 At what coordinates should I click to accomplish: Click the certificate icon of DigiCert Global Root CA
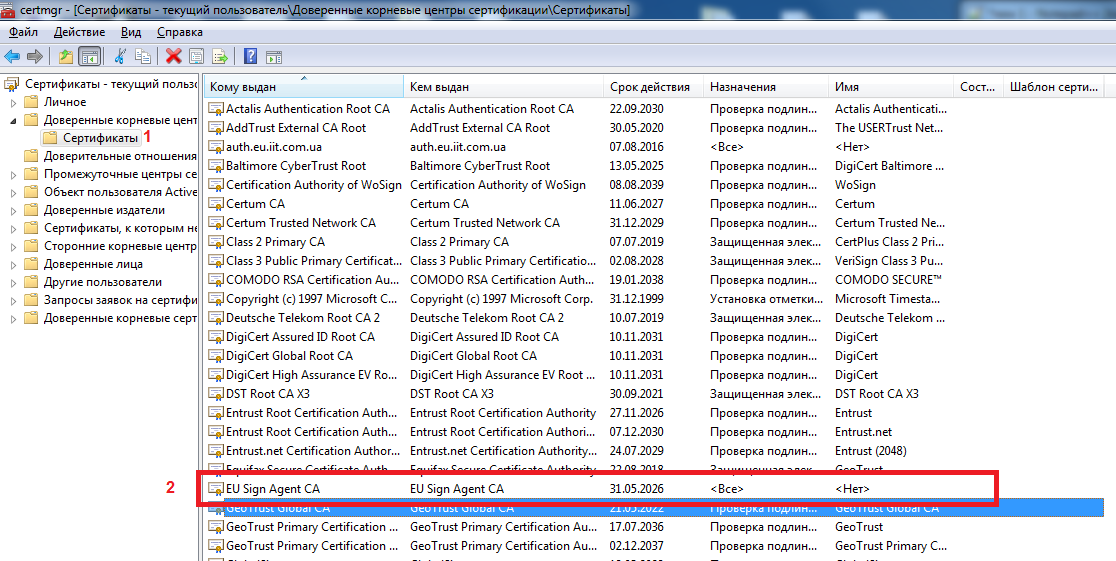[x=216, y=356]
